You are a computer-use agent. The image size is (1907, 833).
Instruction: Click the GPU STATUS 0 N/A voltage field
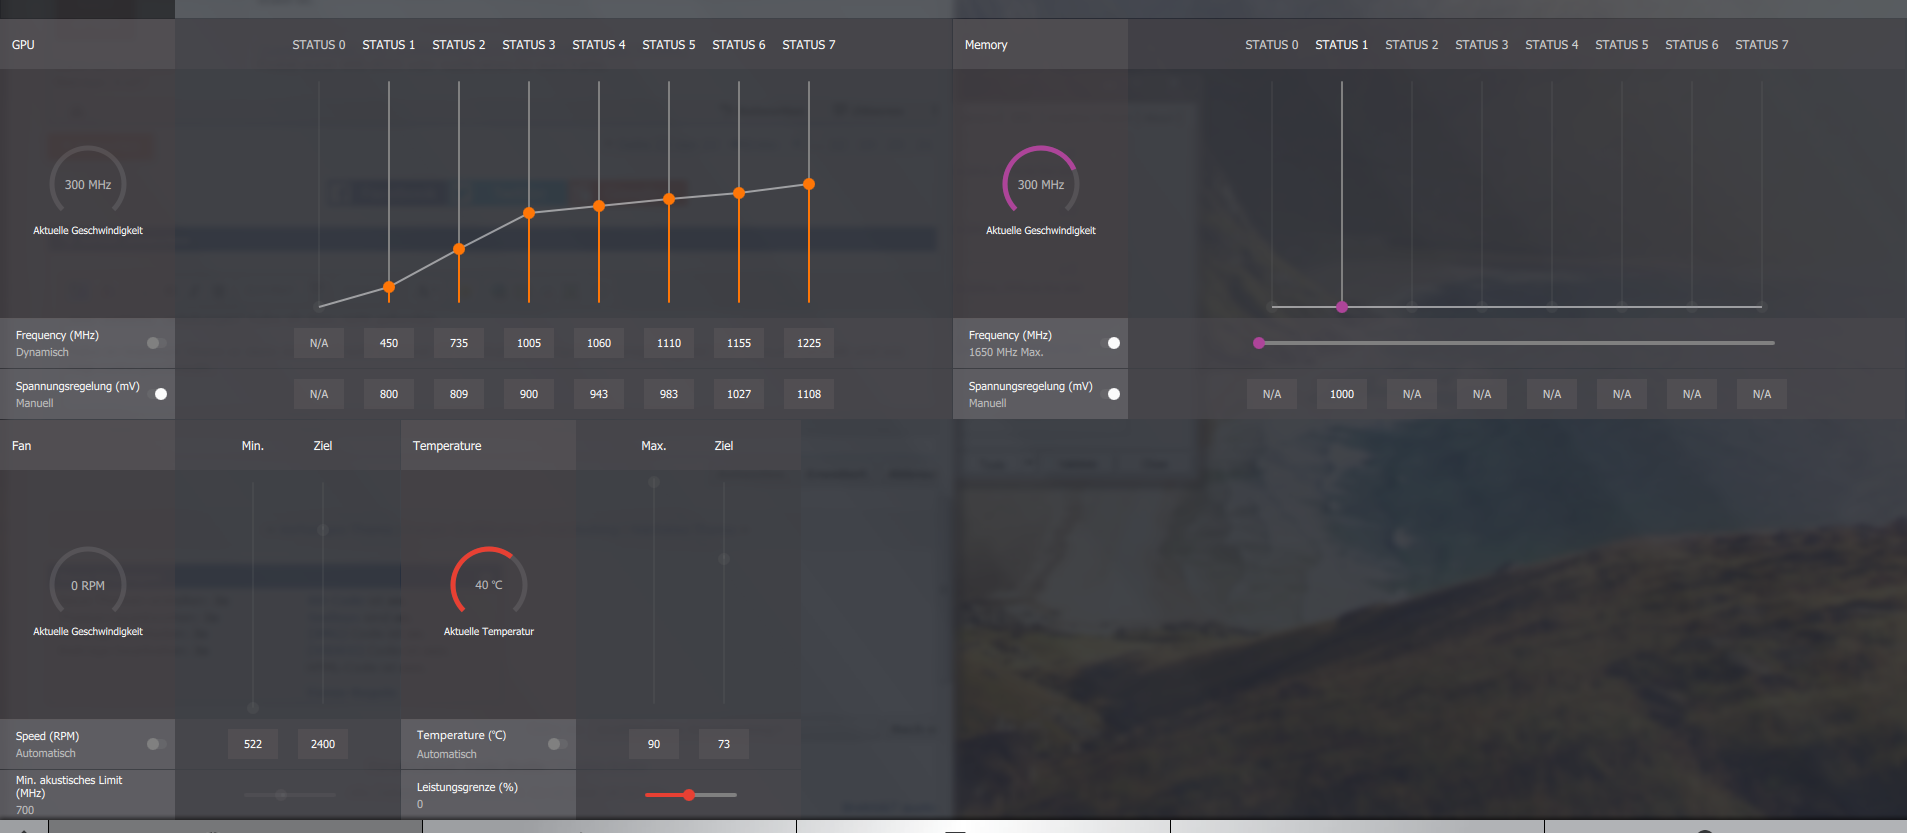pos(319,394)
